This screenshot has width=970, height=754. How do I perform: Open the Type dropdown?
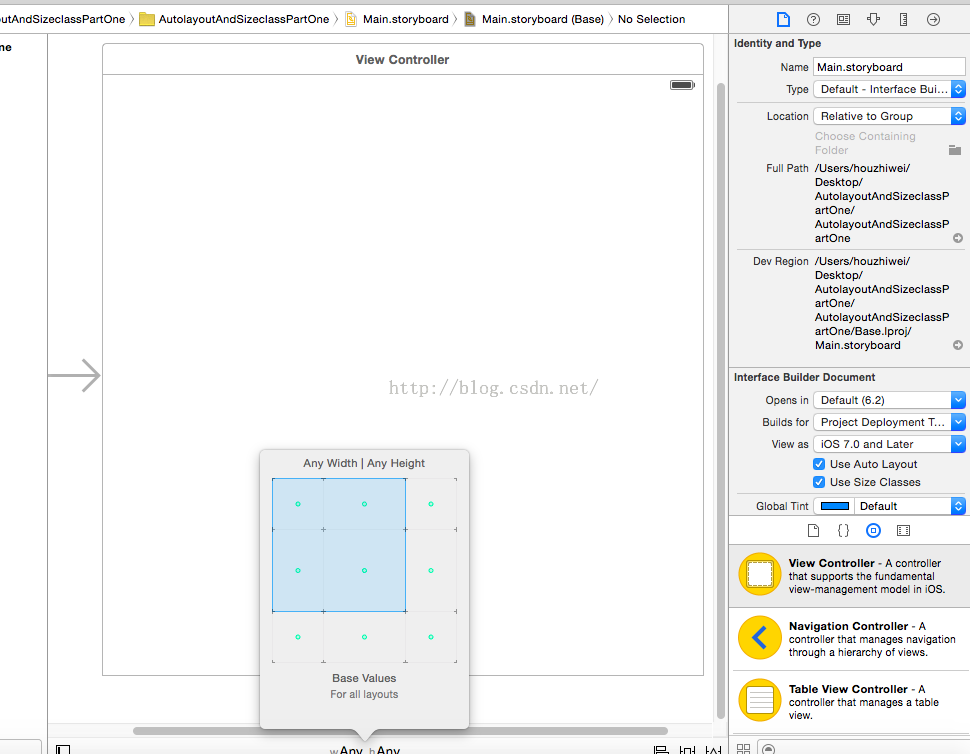tap(889, 89)
